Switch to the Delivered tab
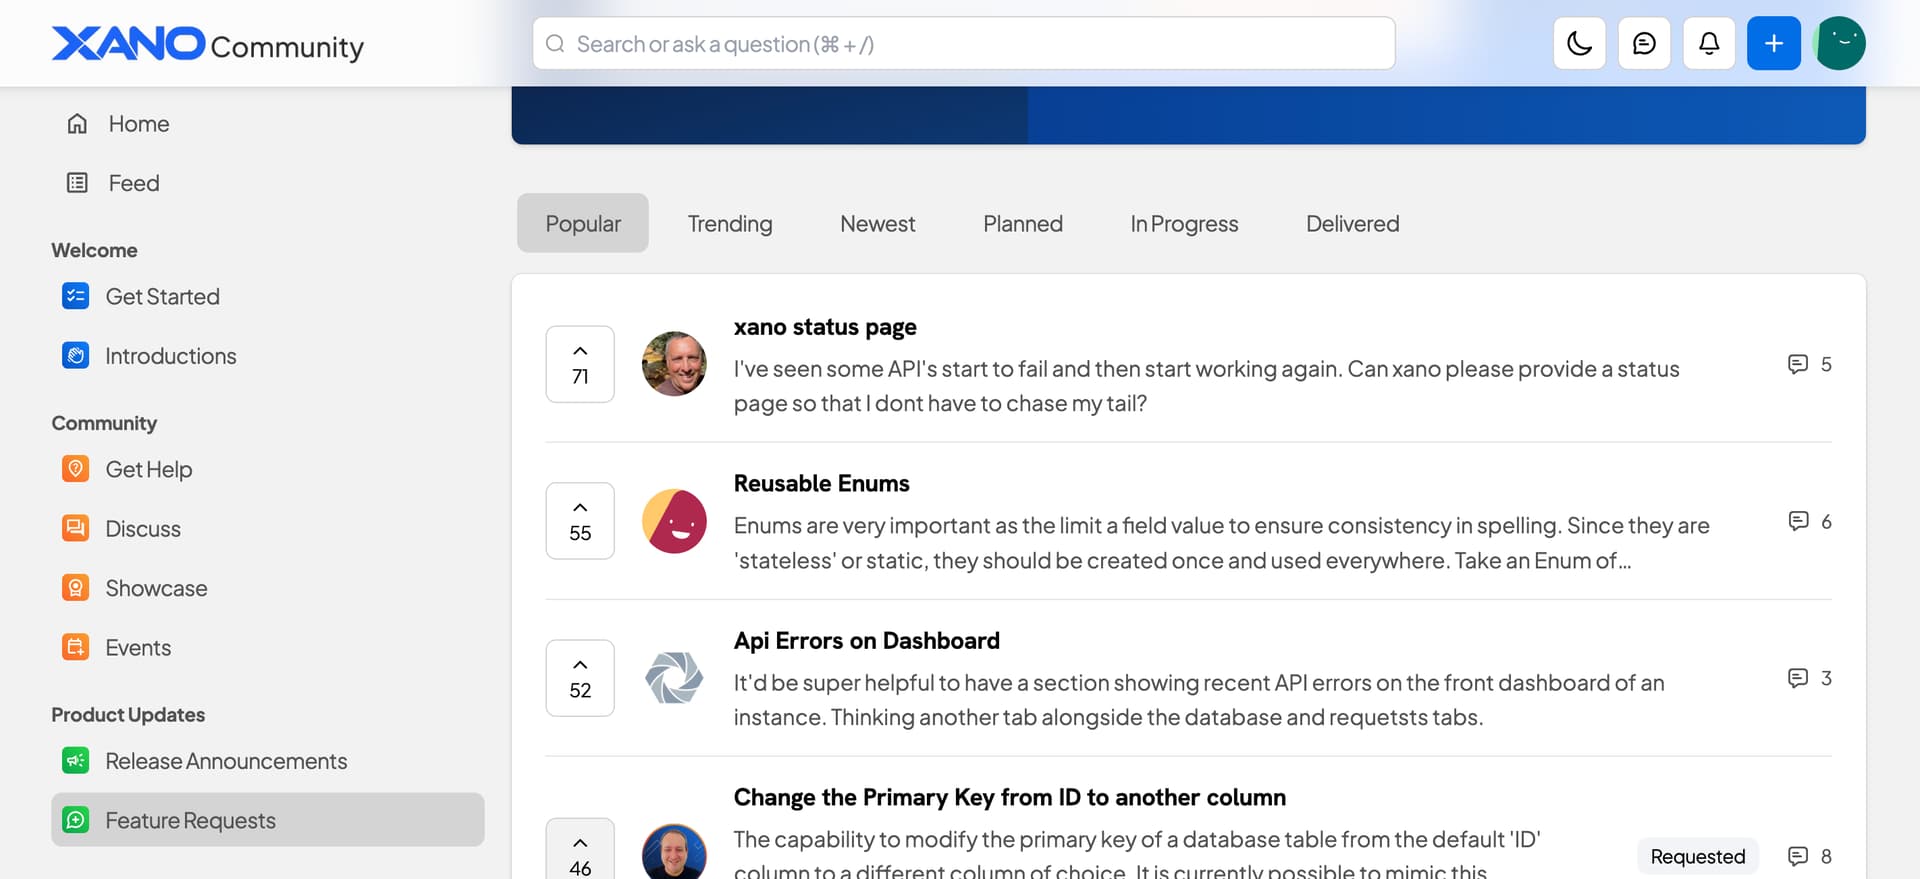The image size is (1920, 879). [1353, 223]
